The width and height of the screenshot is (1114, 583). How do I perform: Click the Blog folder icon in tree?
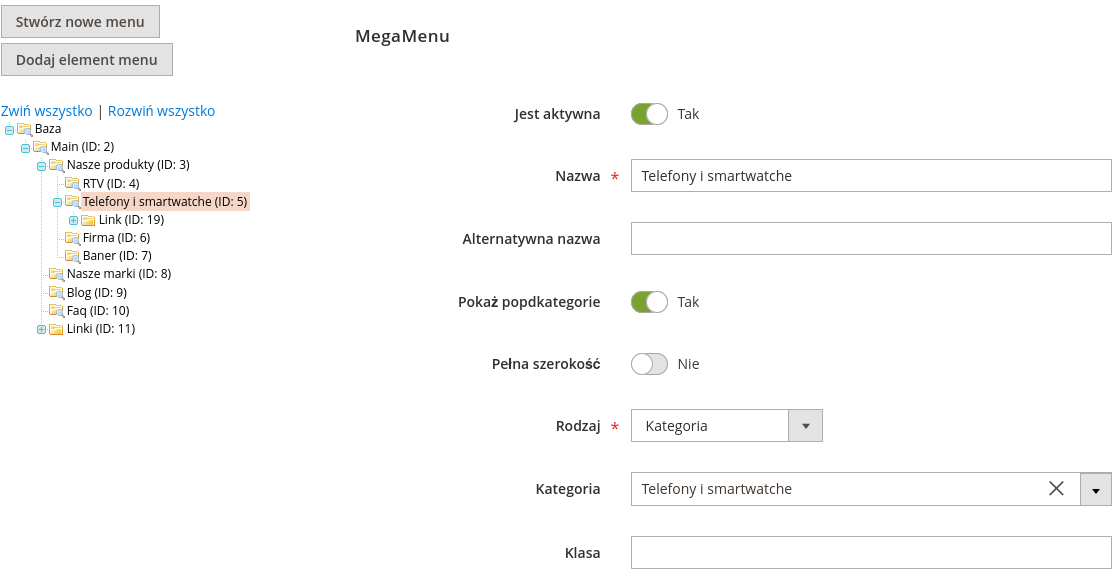pyautogui.click(x=56, y=292)
